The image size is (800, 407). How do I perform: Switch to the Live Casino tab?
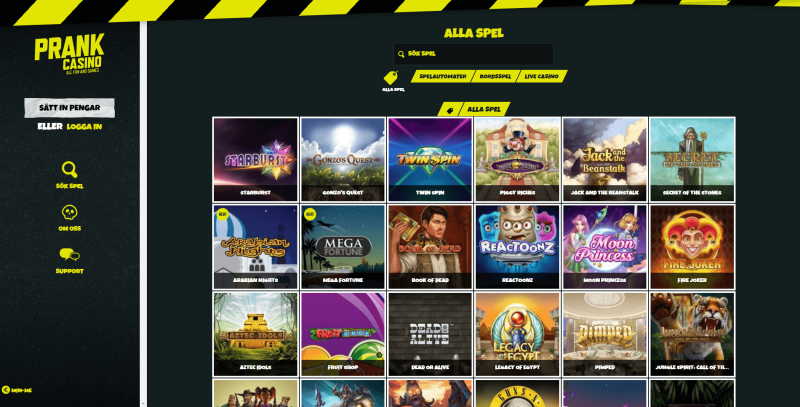[x=541, y=77]
